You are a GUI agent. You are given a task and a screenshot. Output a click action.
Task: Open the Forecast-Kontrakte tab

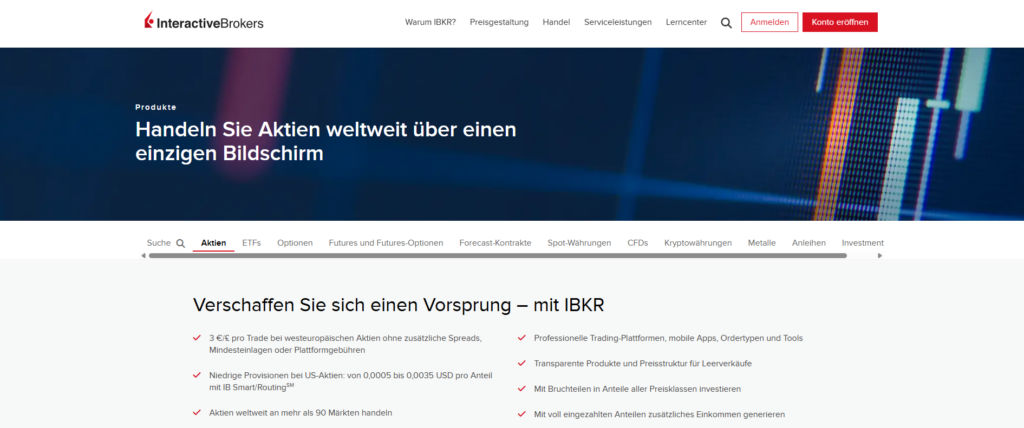click(x=495, y=243)
